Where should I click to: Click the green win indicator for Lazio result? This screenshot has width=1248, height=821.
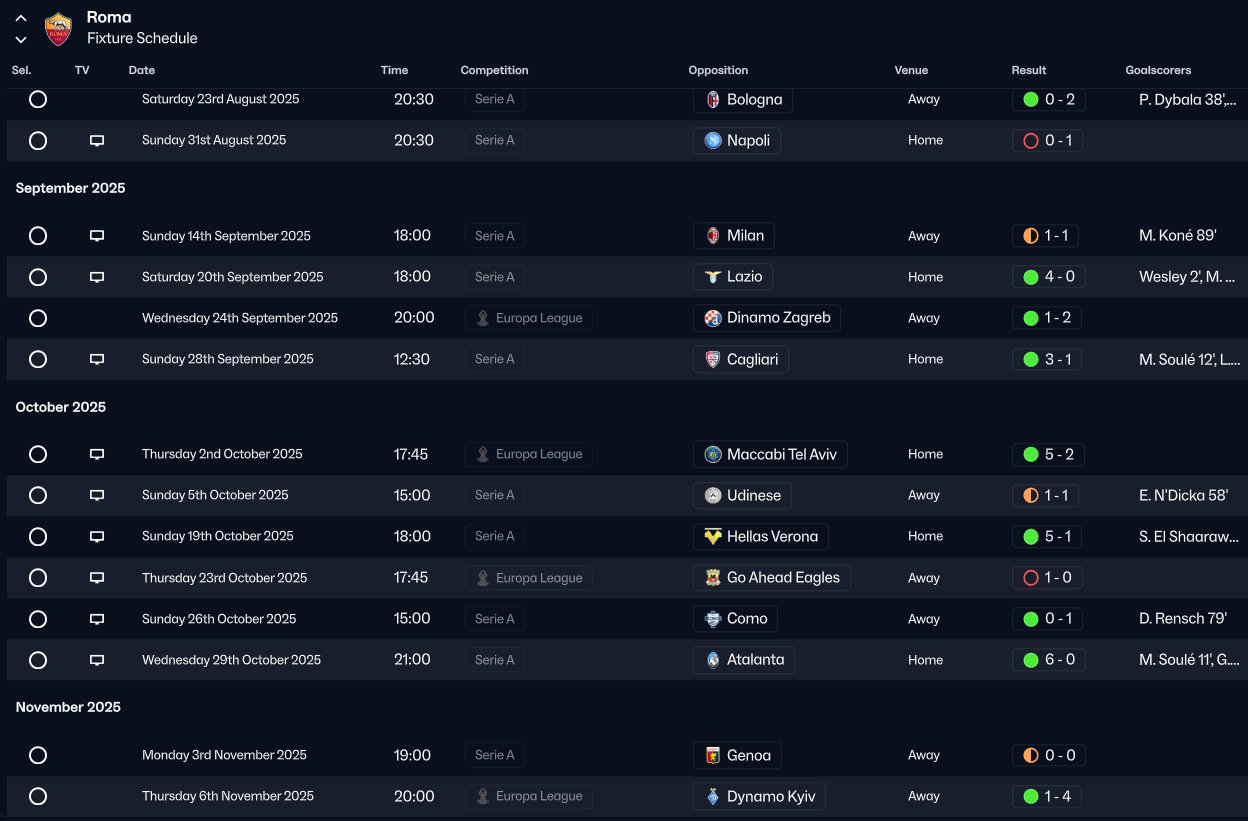tap(1031, 277)
